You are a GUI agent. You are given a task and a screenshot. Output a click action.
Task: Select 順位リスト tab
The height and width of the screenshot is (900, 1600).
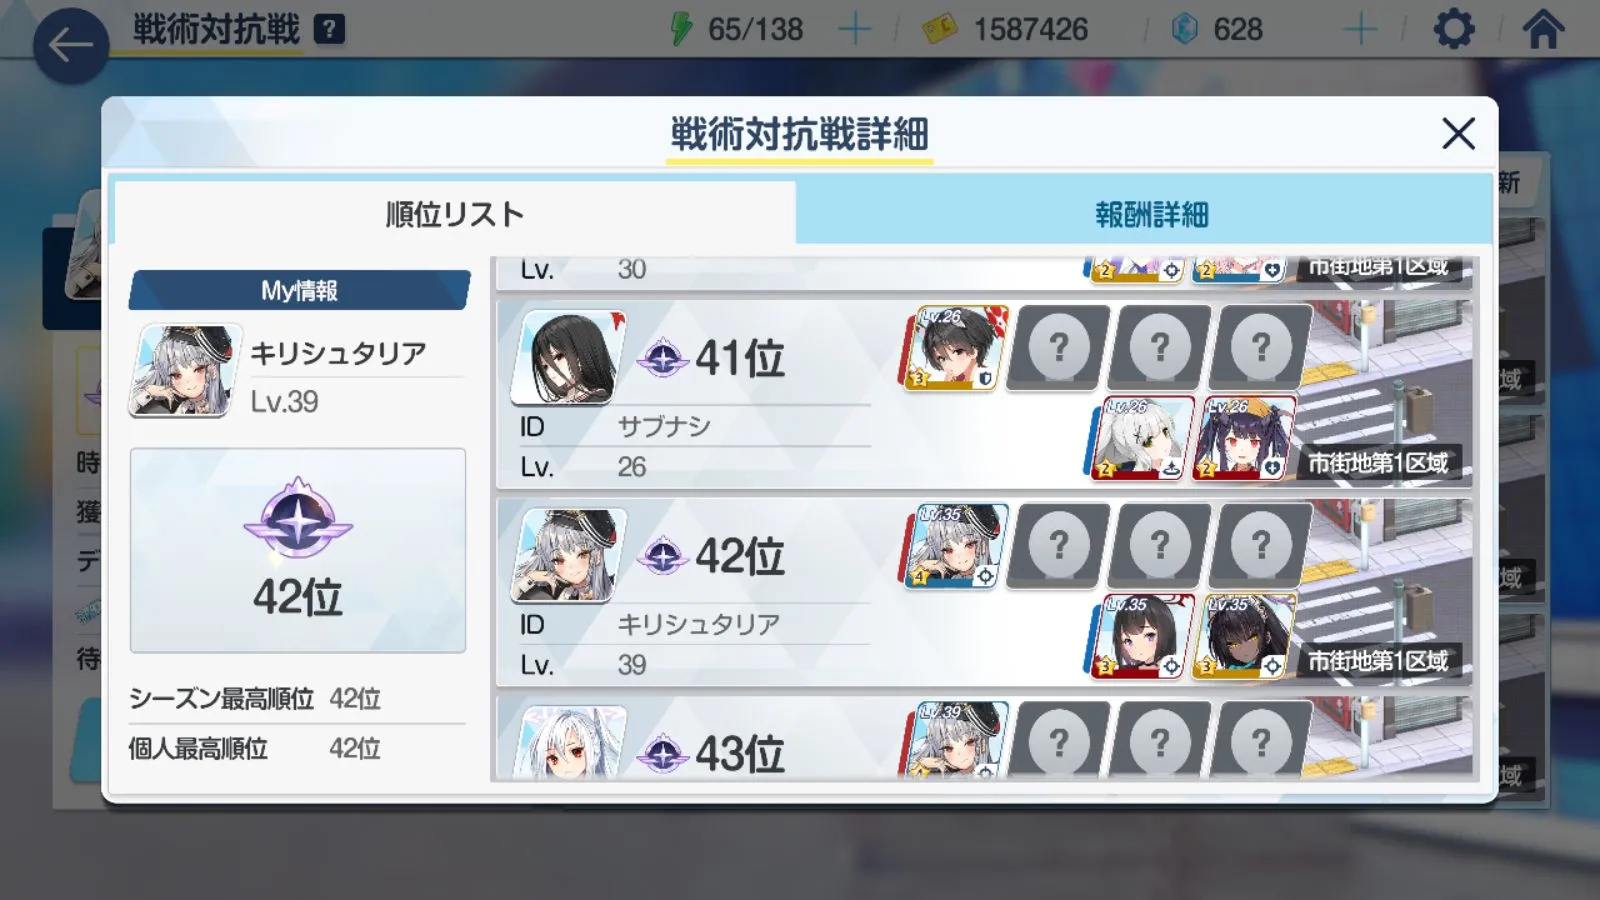[455, 213]
